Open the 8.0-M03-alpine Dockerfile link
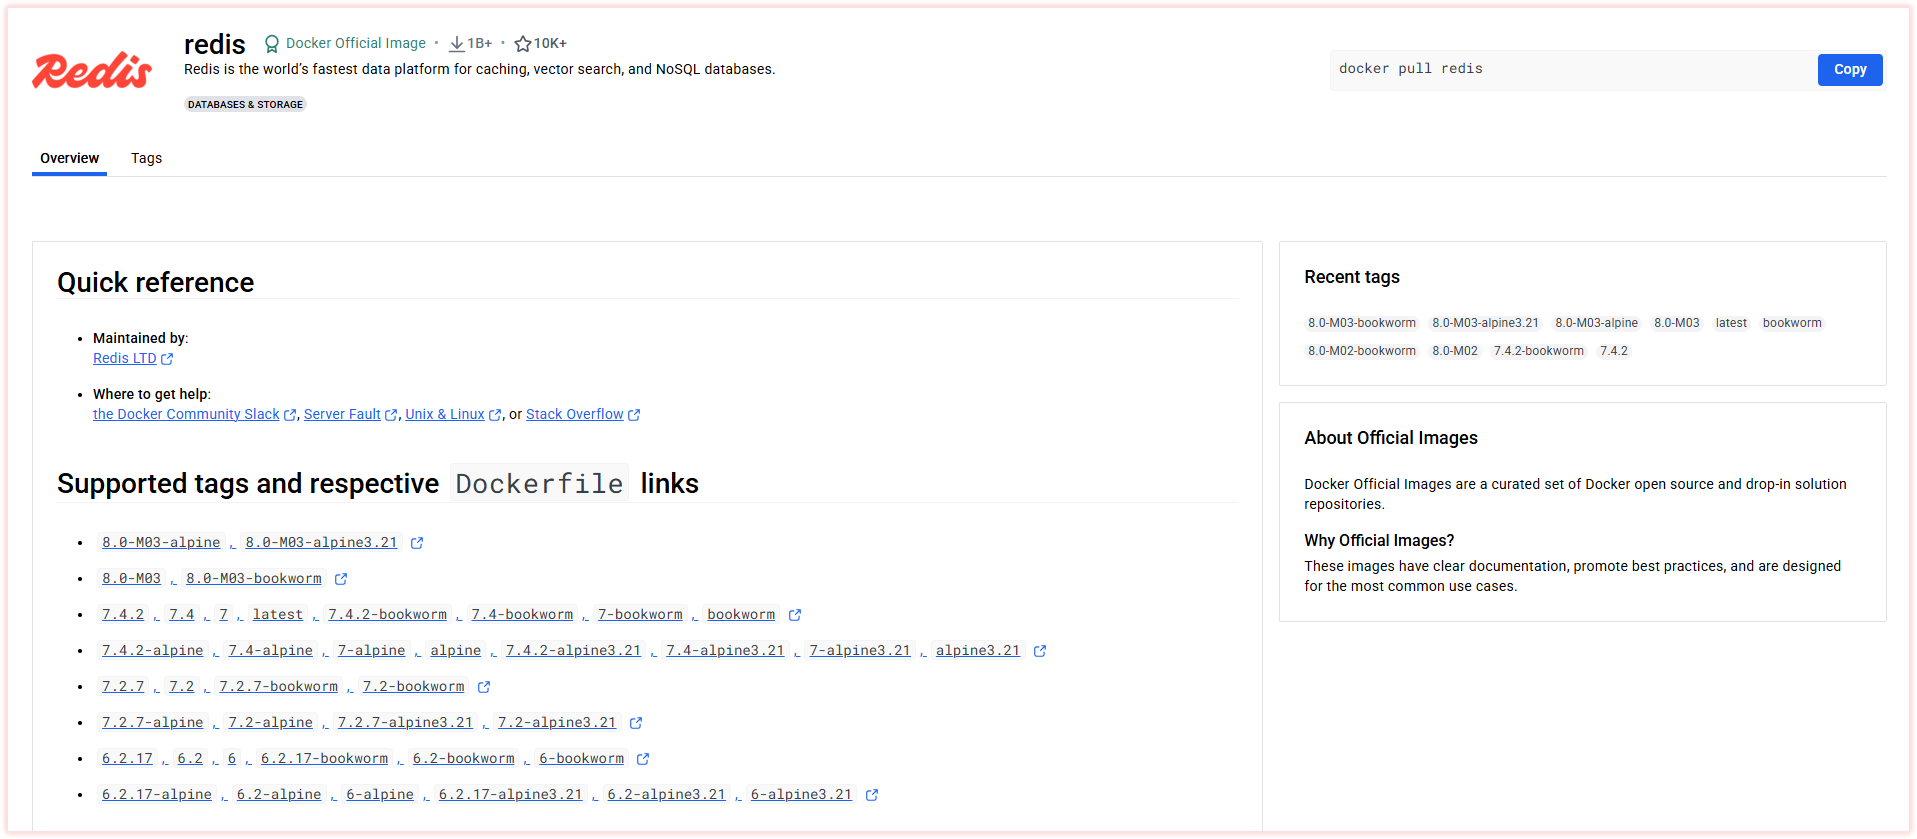 [161, 542]
